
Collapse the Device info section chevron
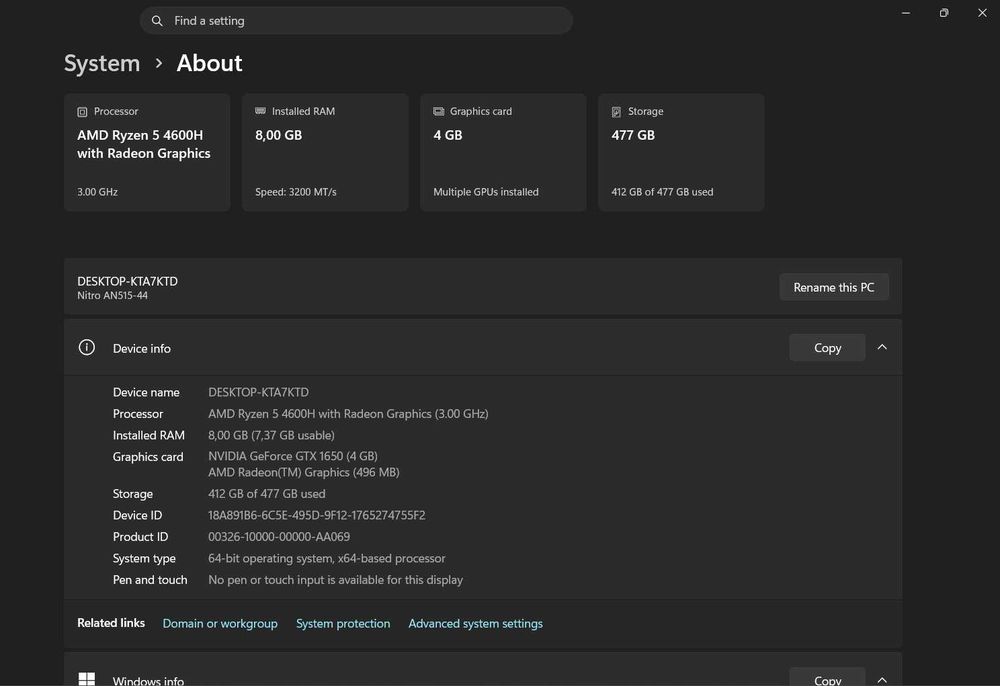[882, 347]
